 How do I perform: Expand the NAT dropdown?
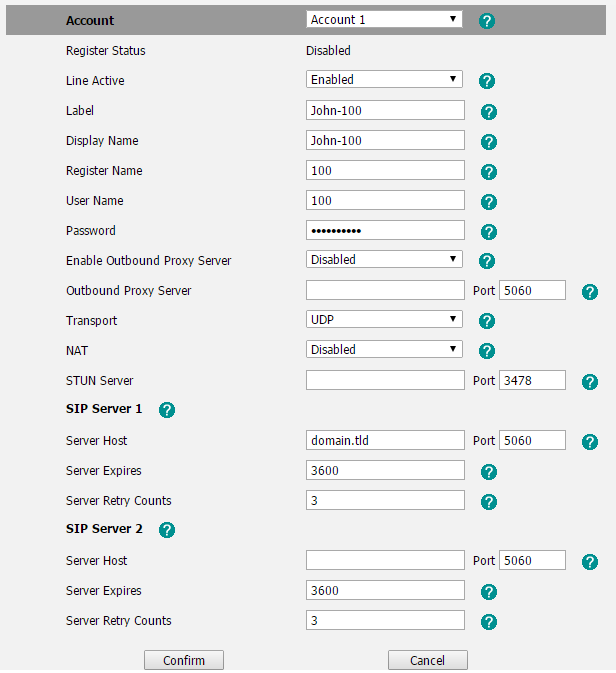[x=384, y=349]
